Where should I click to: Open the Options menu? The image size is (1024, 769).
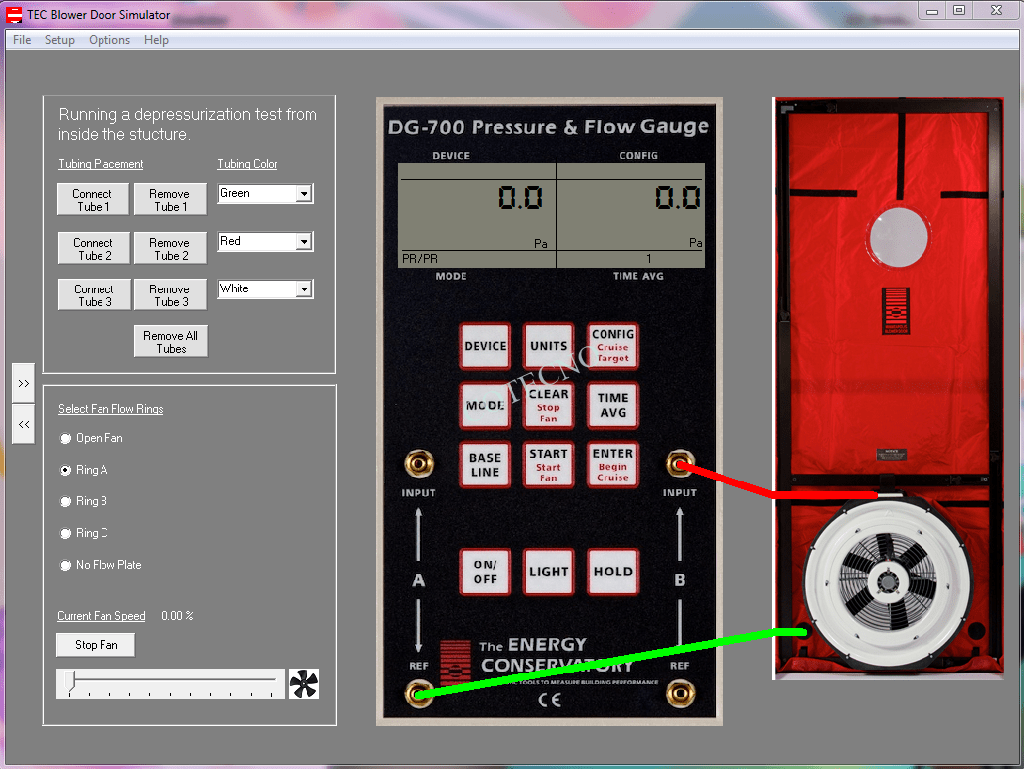109,40
